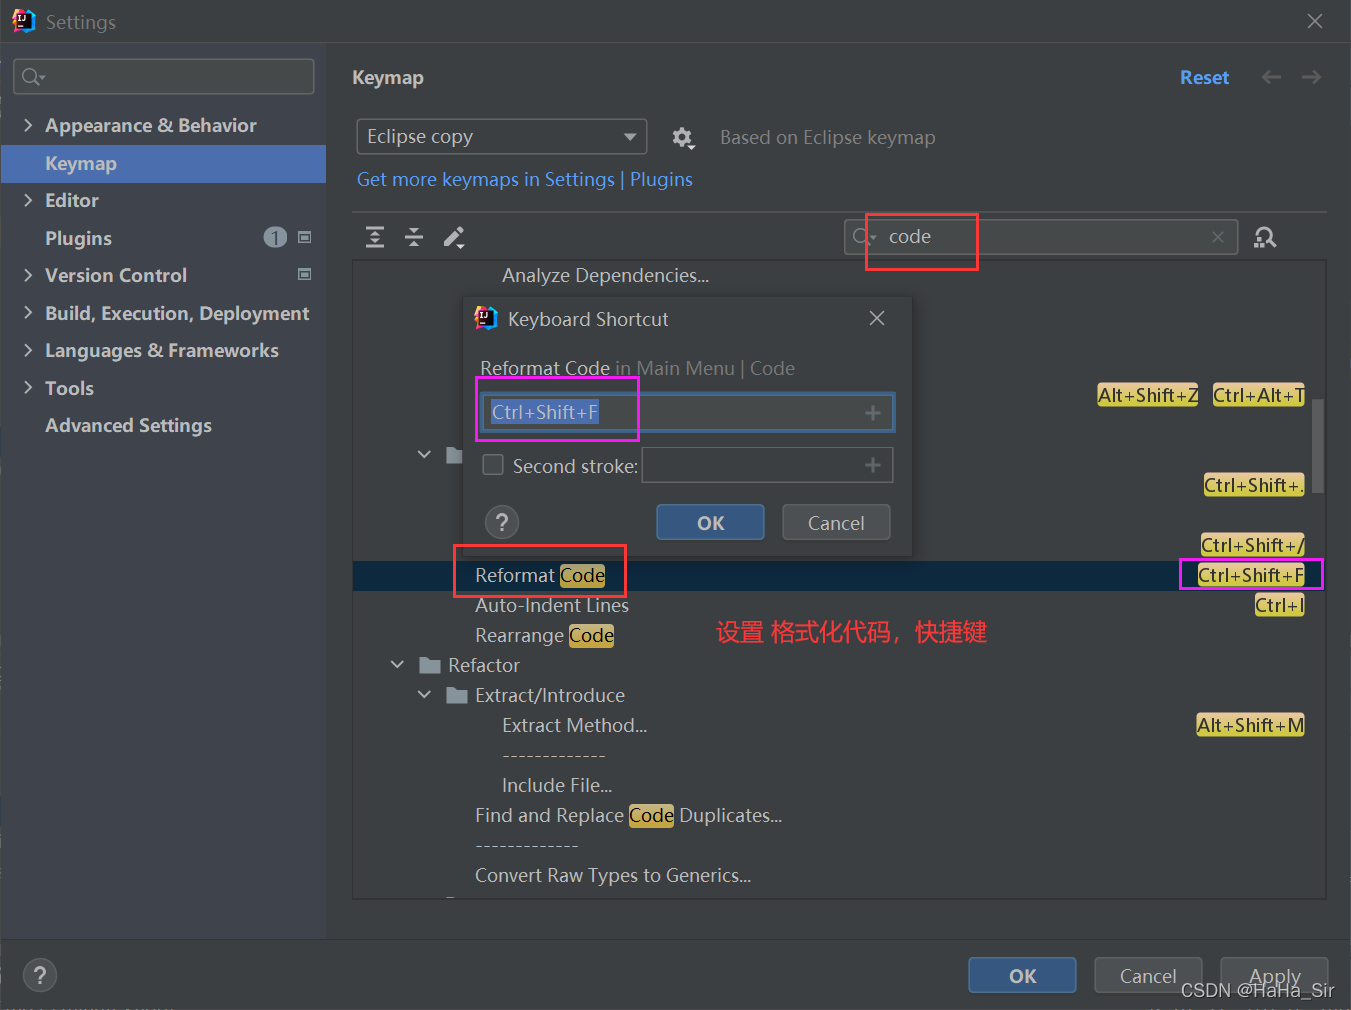
Task: Select Rearrange Code action
Action: pyautogui.click(x=544, y=635)
